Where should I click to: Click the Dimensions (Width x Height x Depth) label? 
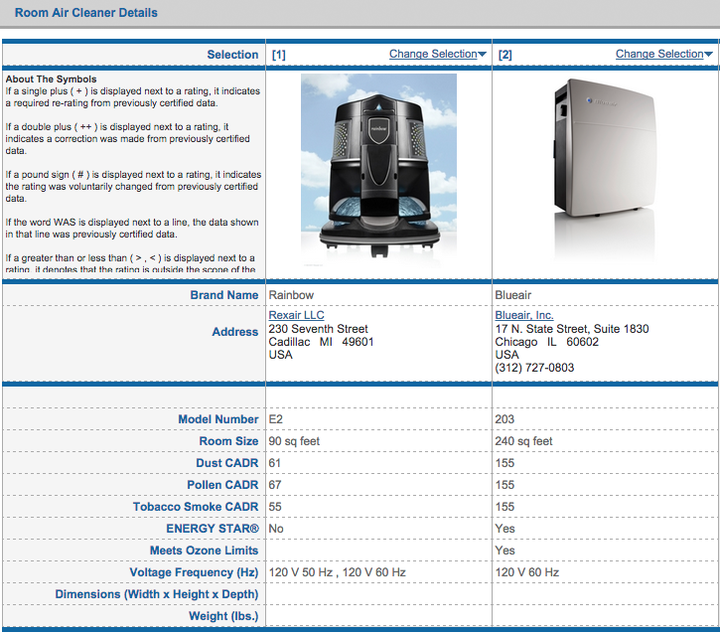click(x=157, y=594)
